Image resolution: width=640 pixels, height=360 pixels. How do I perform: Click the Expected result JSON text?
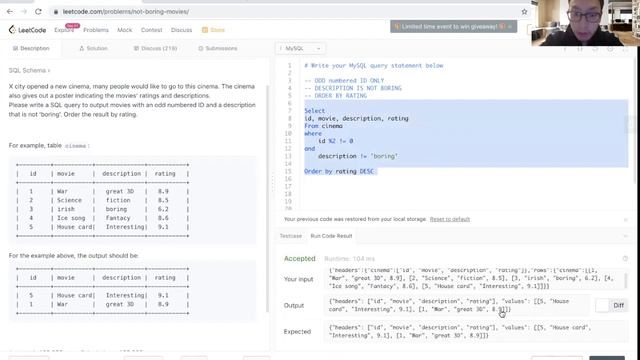(x=460, y=331)
